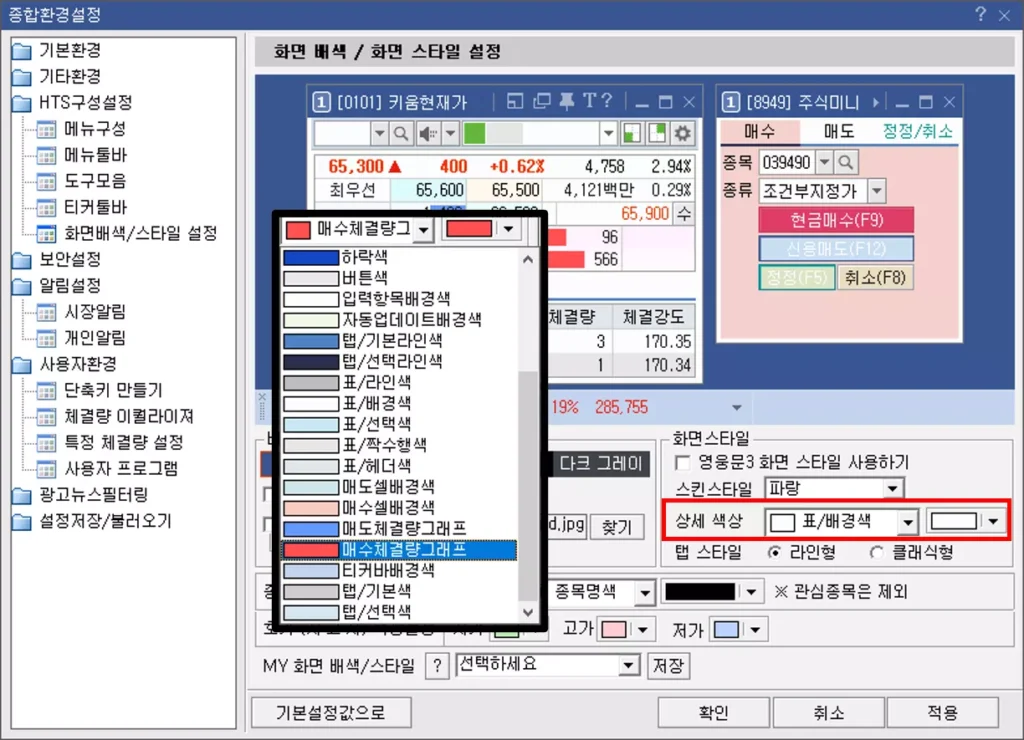1024x740 pixels.
Task: Click the 확인 button
Action: coord(713,713)
